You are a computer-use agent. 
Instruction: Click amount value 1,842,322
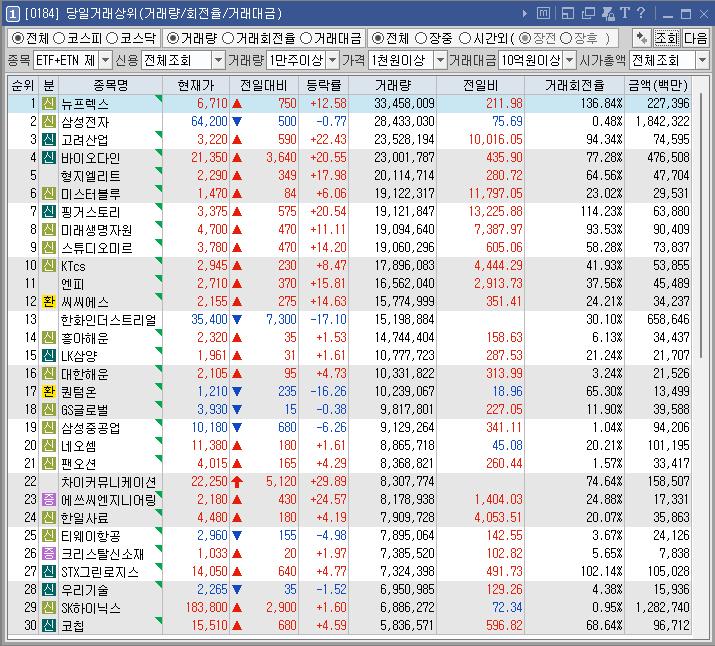[662, 121]
